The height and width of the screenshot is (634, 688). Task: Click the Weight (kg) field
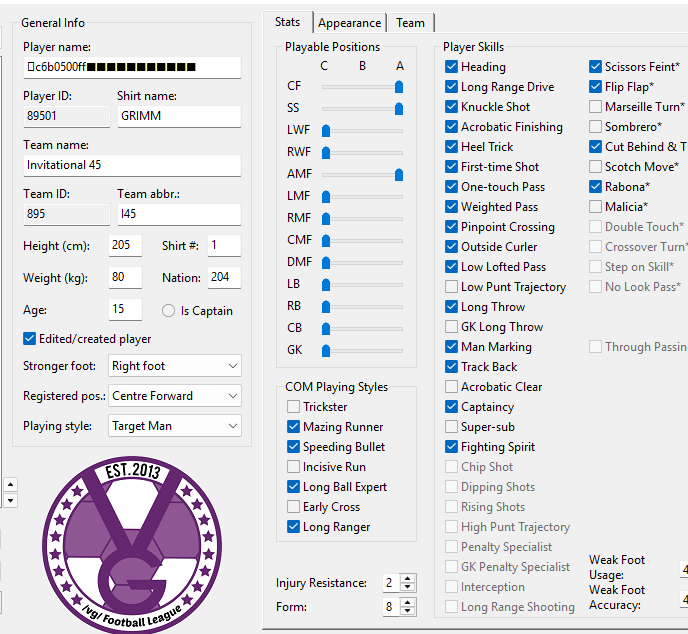tap(125, 277)
